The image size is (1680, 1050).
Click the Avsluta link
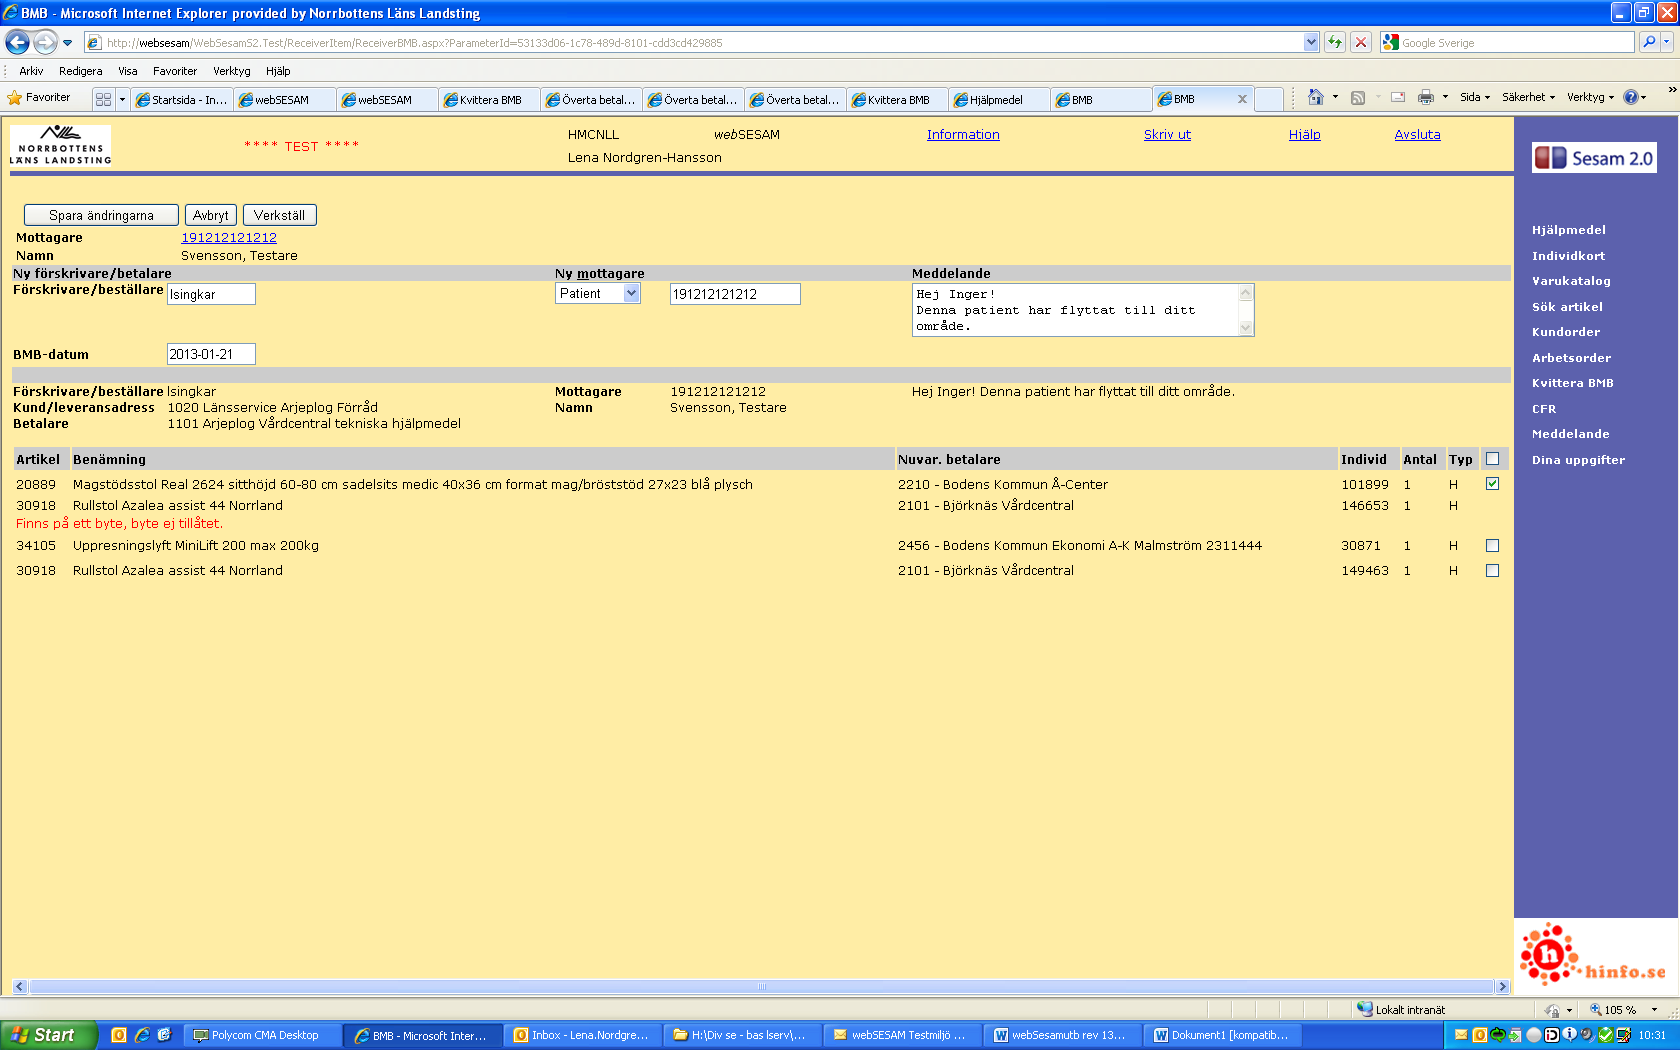[1417, 135]
